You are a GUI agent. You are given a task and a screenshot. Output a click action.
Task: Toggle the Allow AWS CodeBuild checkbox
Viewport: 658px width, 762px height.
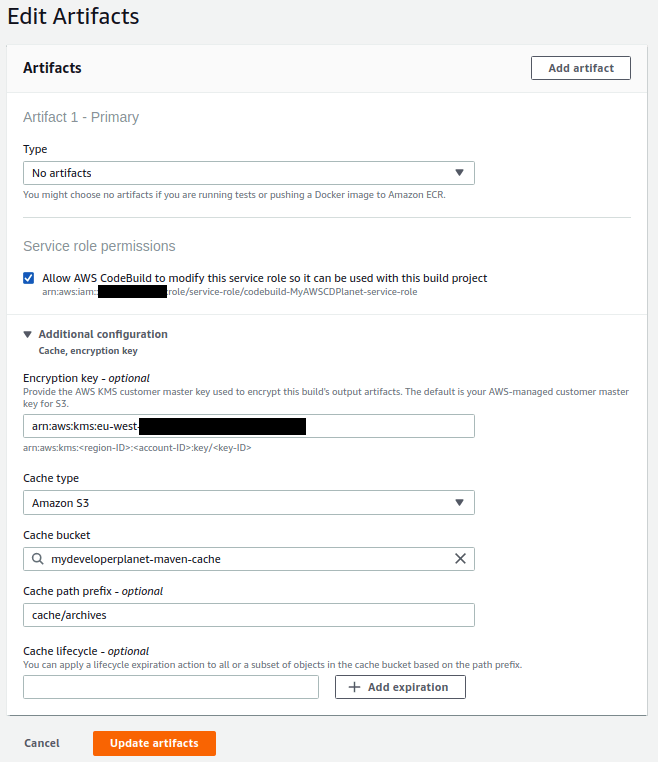pyautogui.click(x=29, y=278)
